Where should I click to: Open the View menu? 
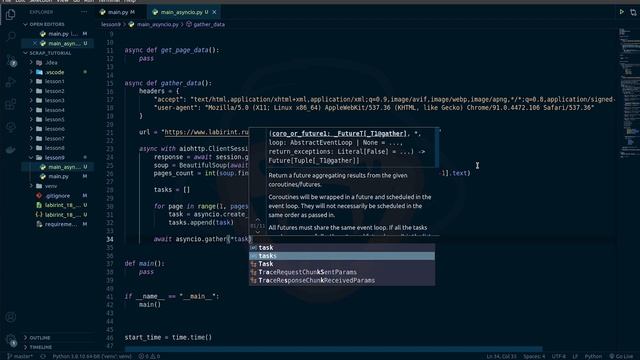(62, 1)
